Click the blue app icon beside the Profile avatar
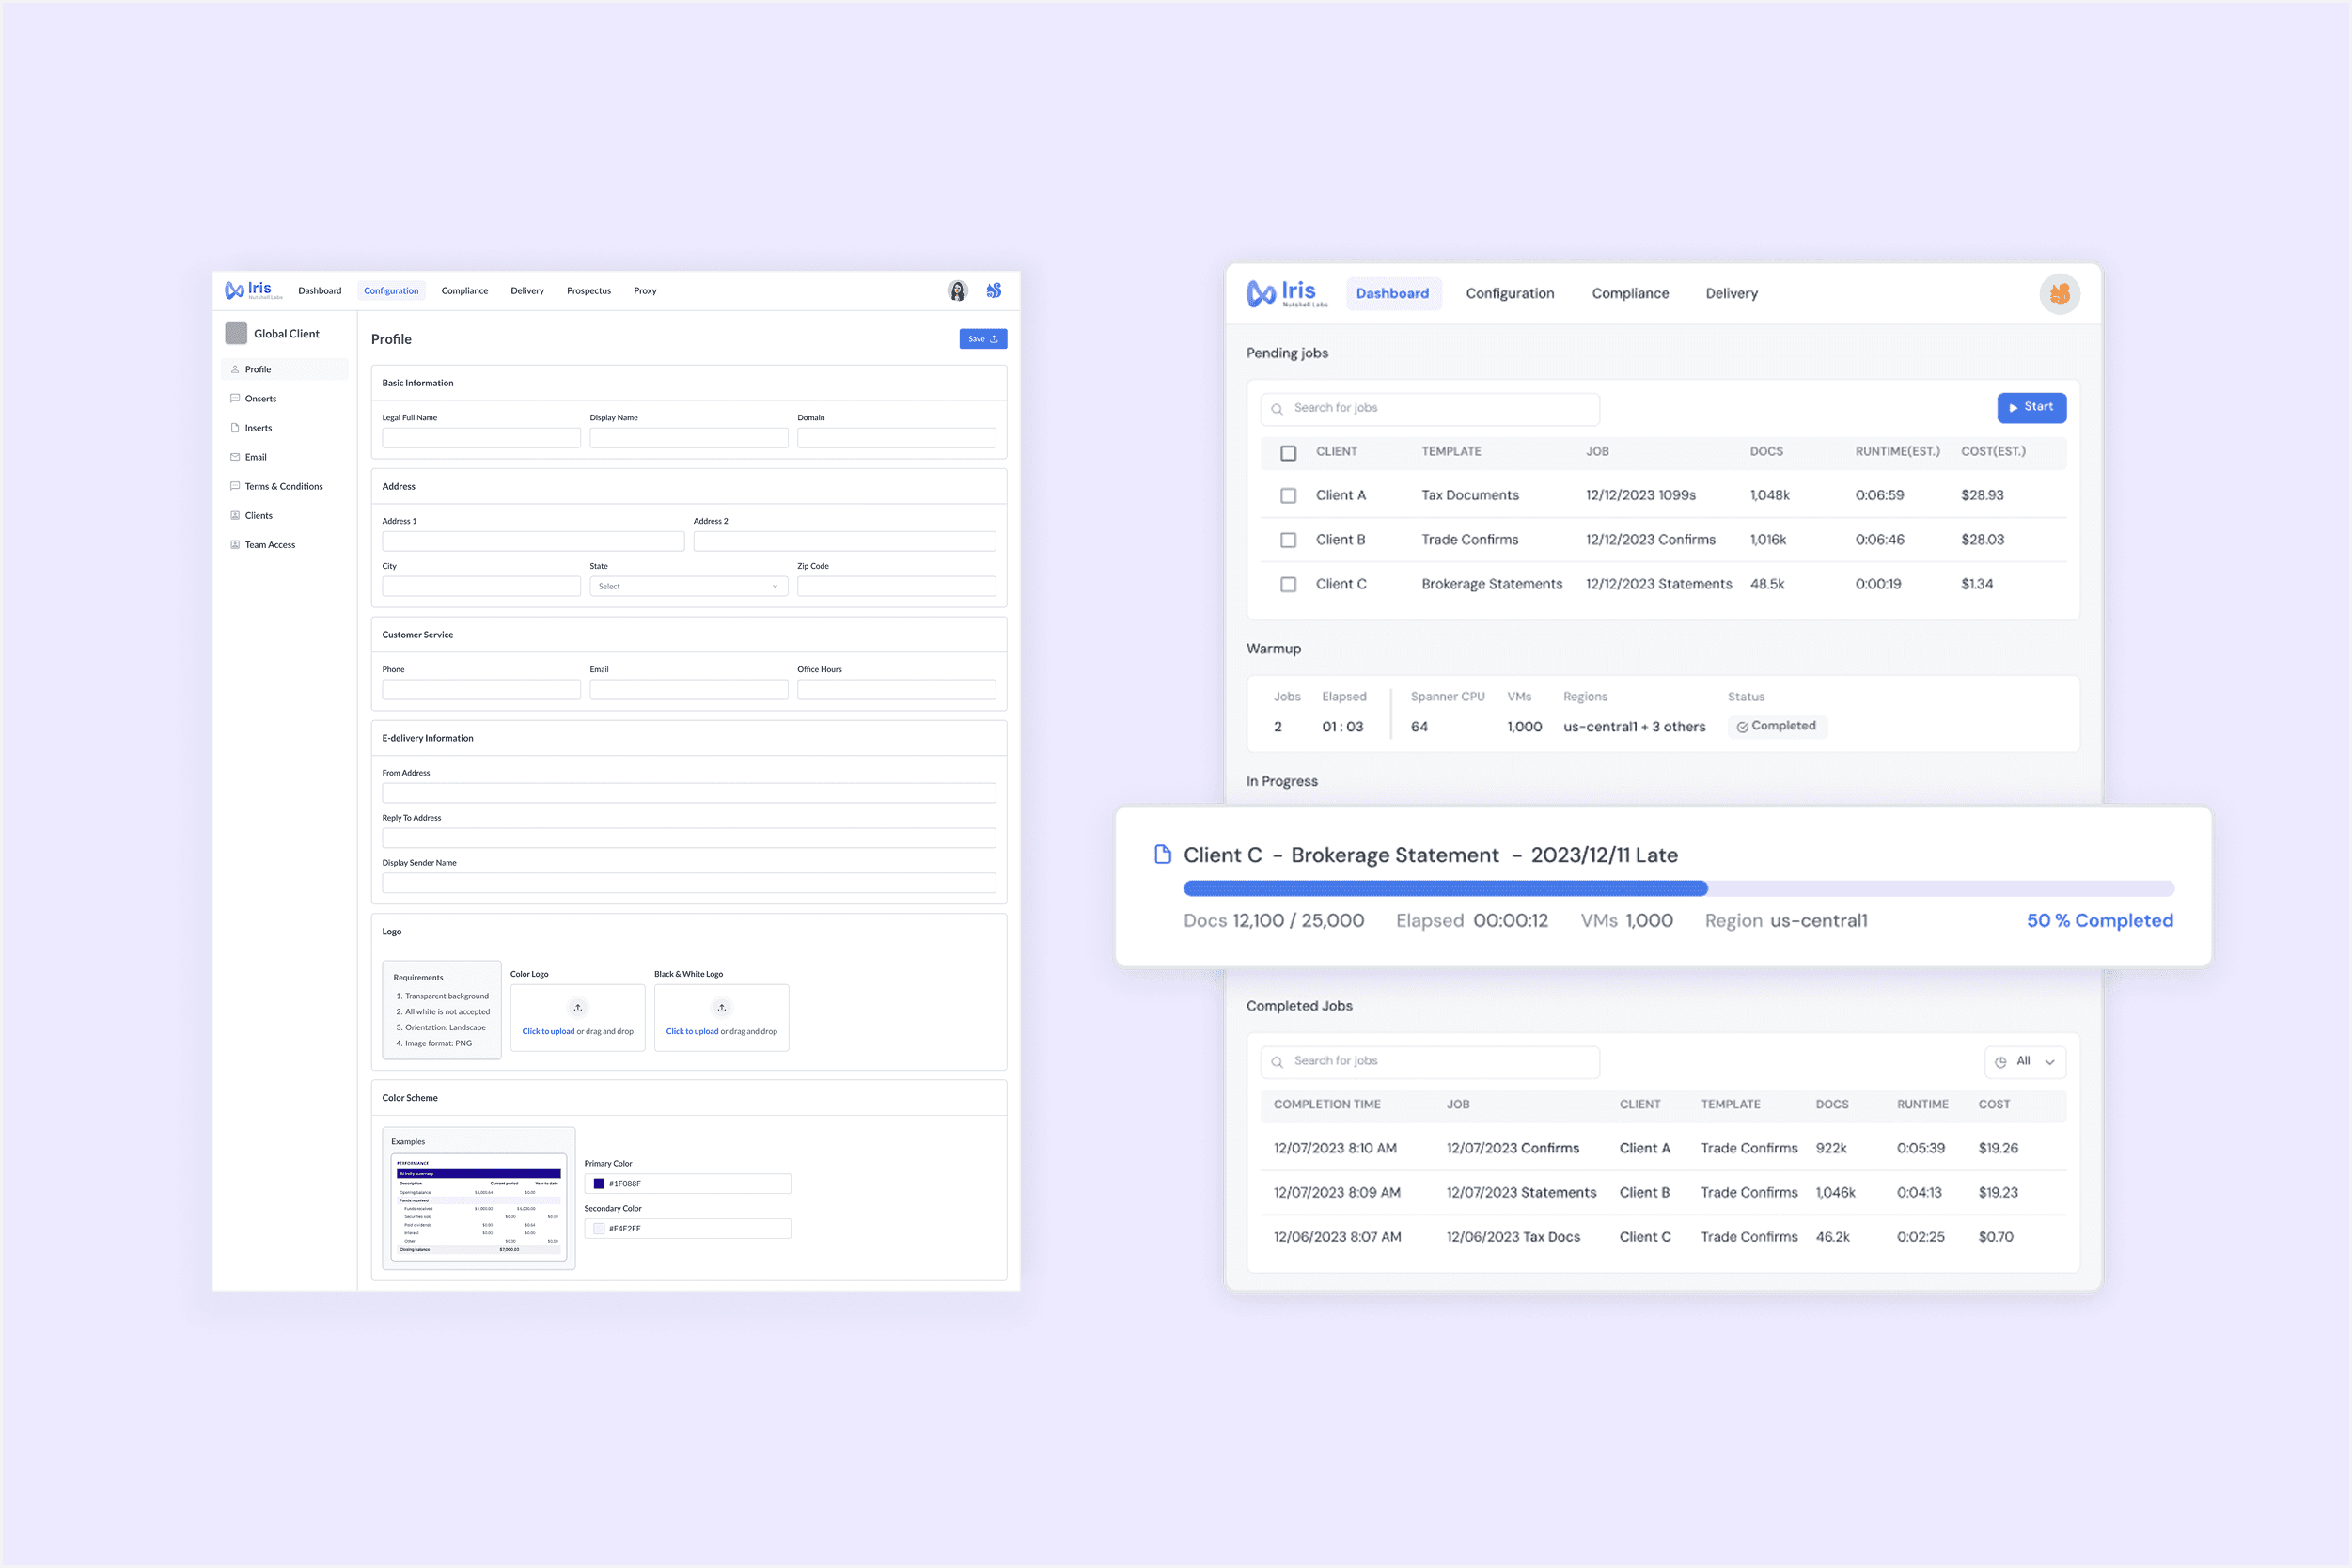This screenshot has height=1568, width=2352. point(993,291)
